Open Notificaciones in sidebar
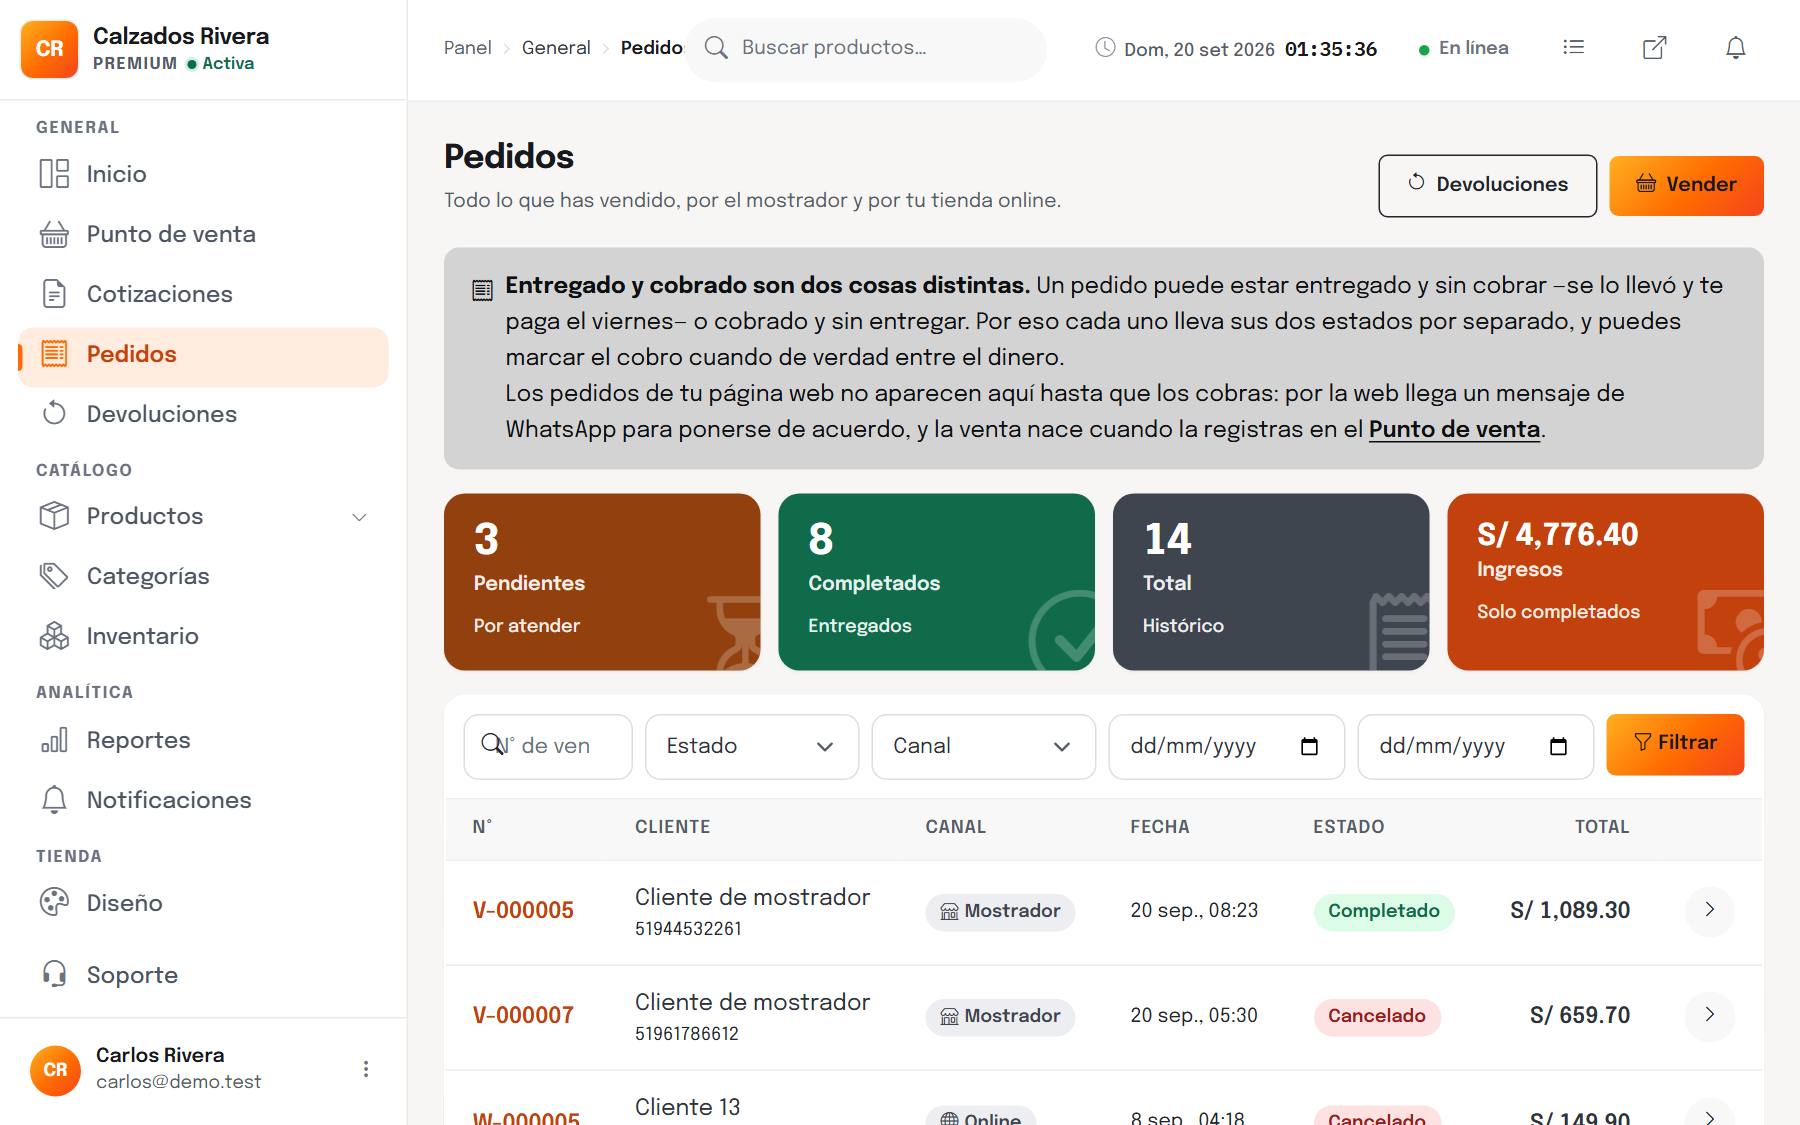 (x=203, y=800)
